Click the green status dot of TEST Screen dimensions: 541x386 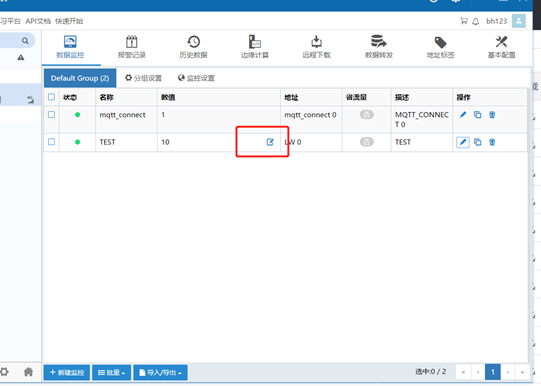pos(78,142)
